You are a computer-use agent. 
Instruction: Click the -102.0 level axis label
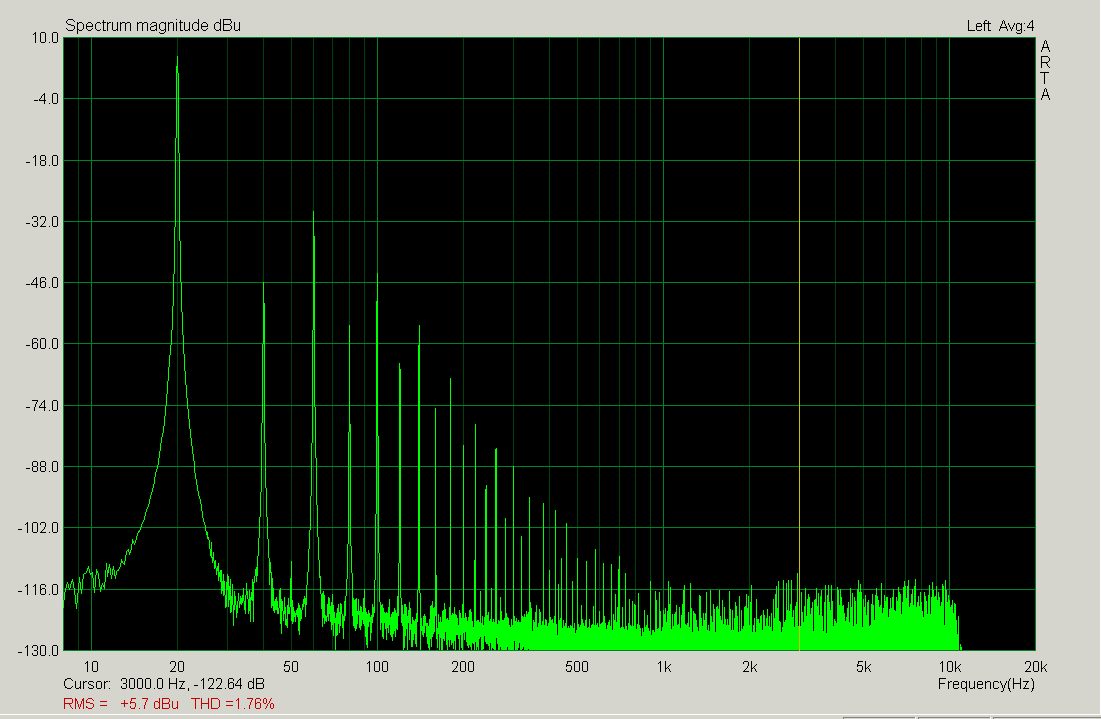[x=39, y=528]
